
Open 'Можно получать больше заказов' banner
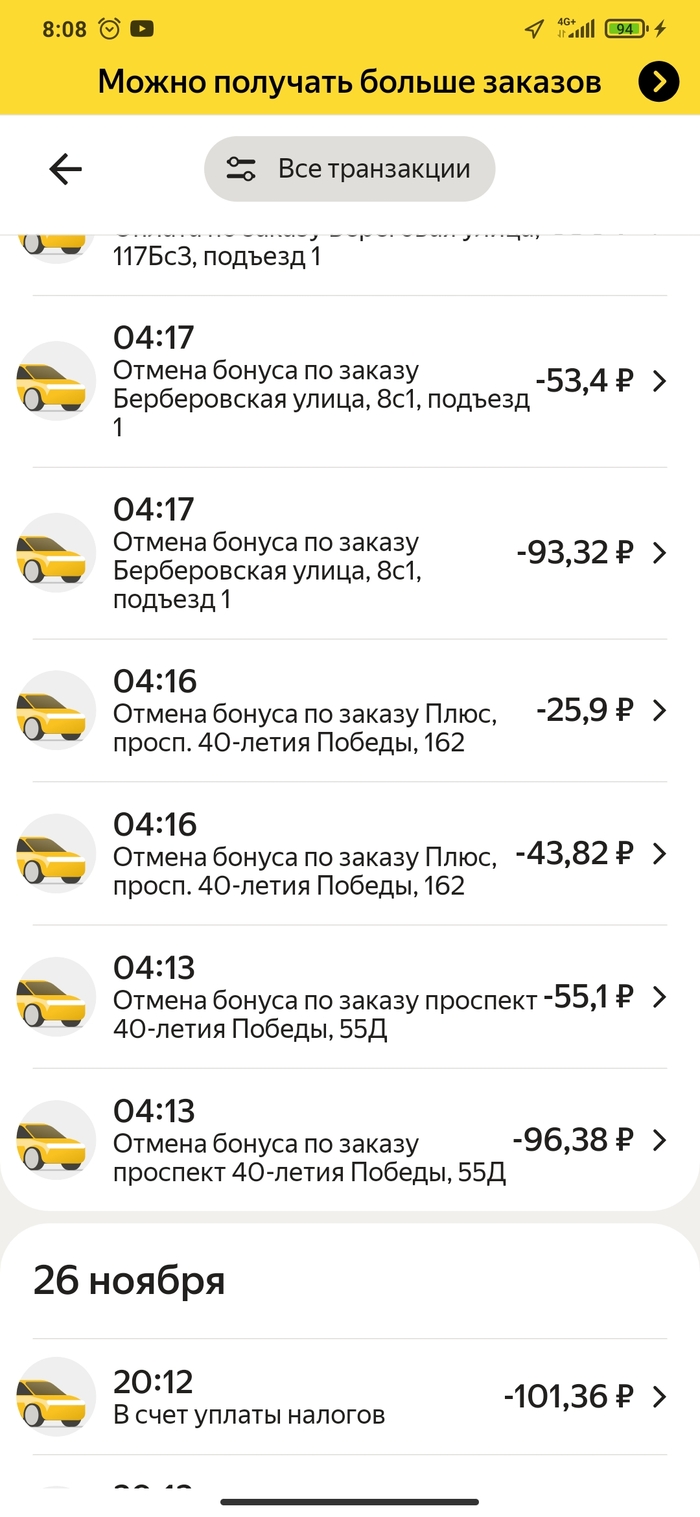click(x=349, y=82)
